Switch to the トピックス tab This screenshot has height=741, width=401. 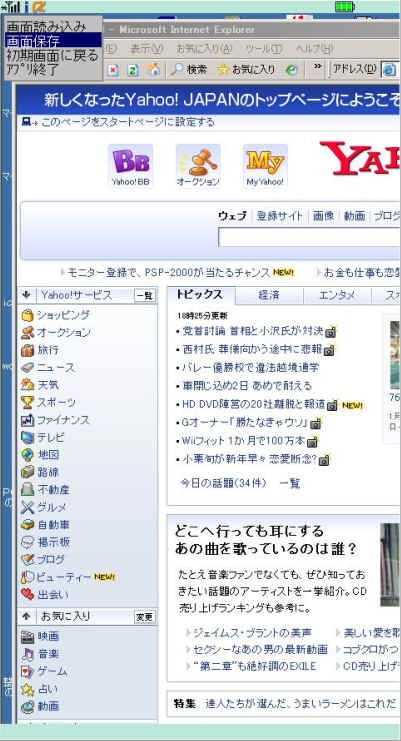(x=199, y=294)
